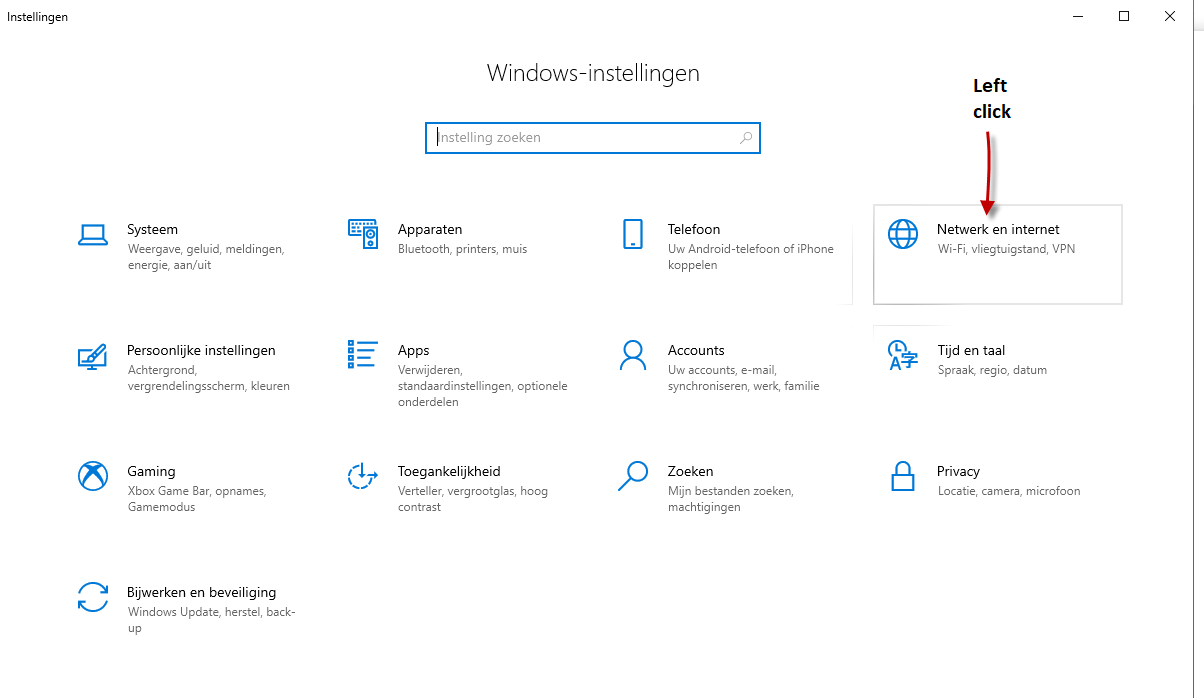
Task: Select the Privacy padlock icon
Action: tap(903, 476)
